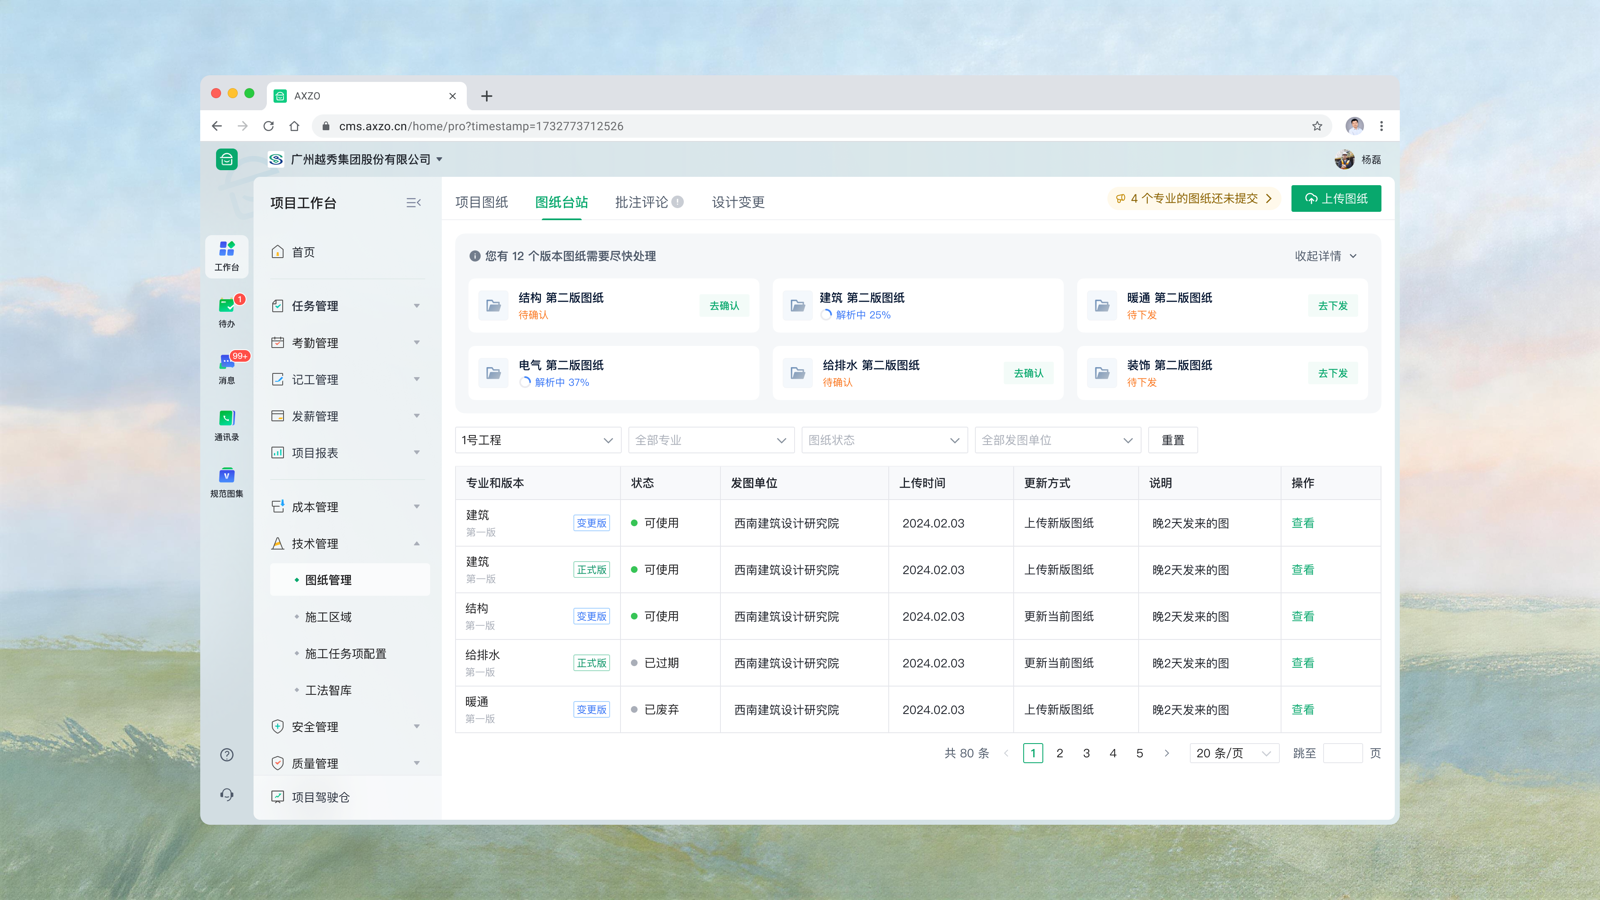Click the 上传图纸 button

1335,198
